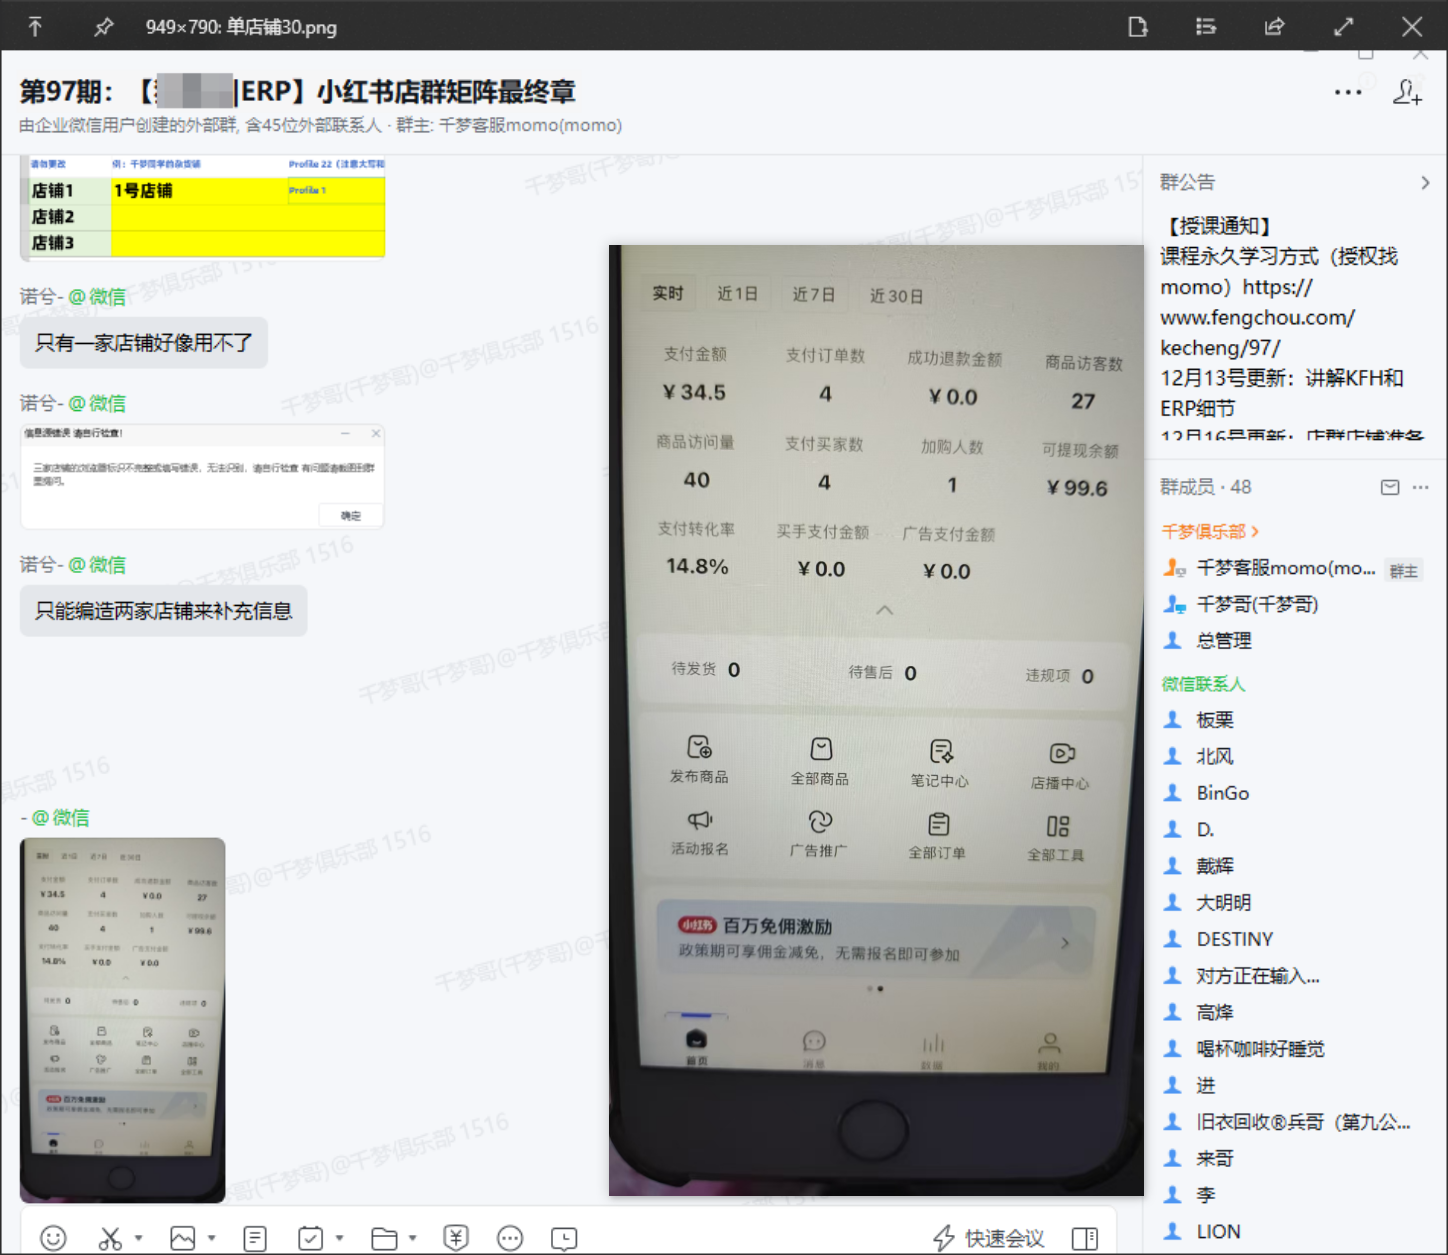Click the envelope icon beside 群成员
Screen dimensions: 1448x1255
1390,487
